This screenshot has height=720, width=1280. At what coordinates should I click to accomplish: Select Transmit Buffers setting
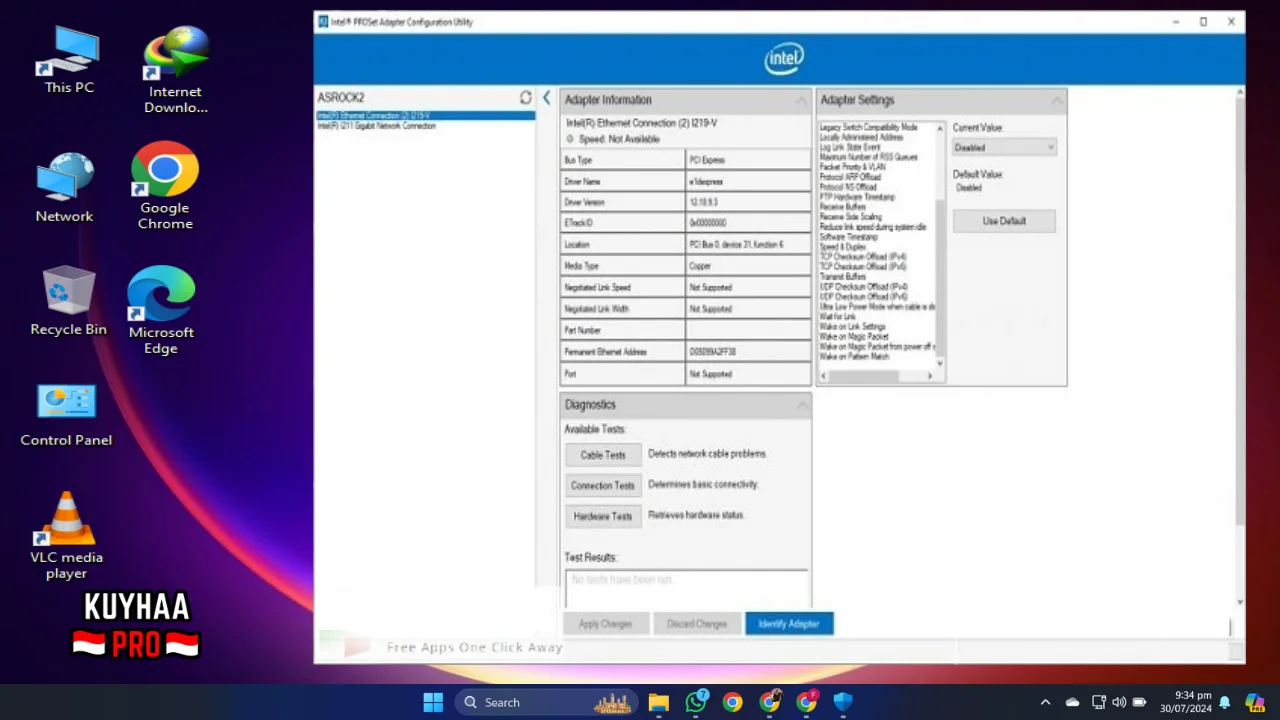coord(843,277)
